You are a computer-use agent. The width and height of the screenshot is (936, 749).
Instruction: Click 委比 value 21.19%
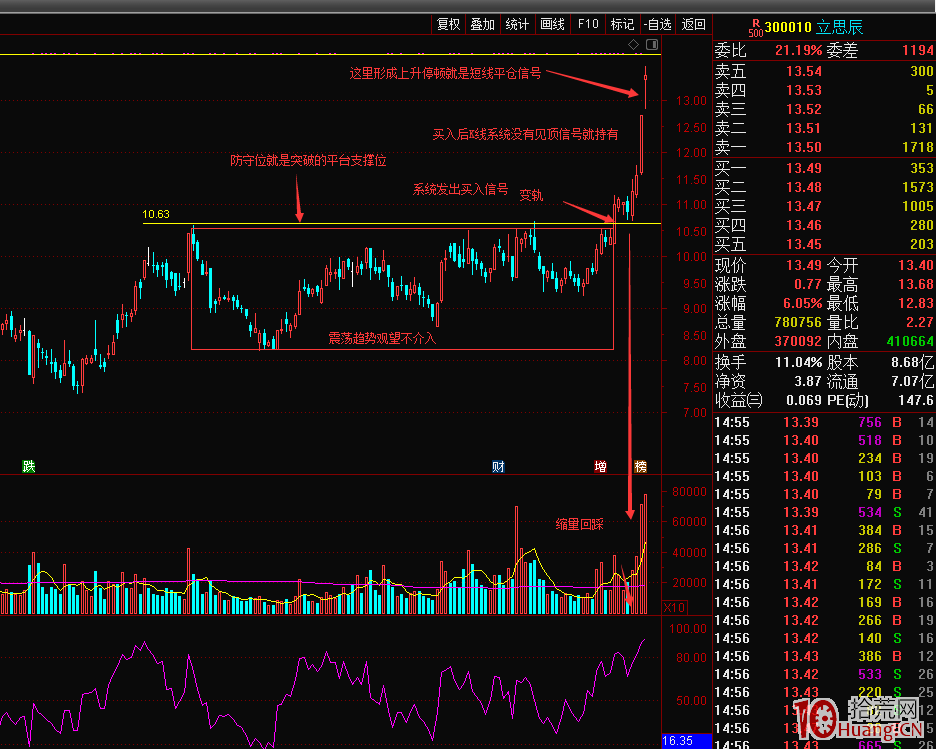pos(798,51)
